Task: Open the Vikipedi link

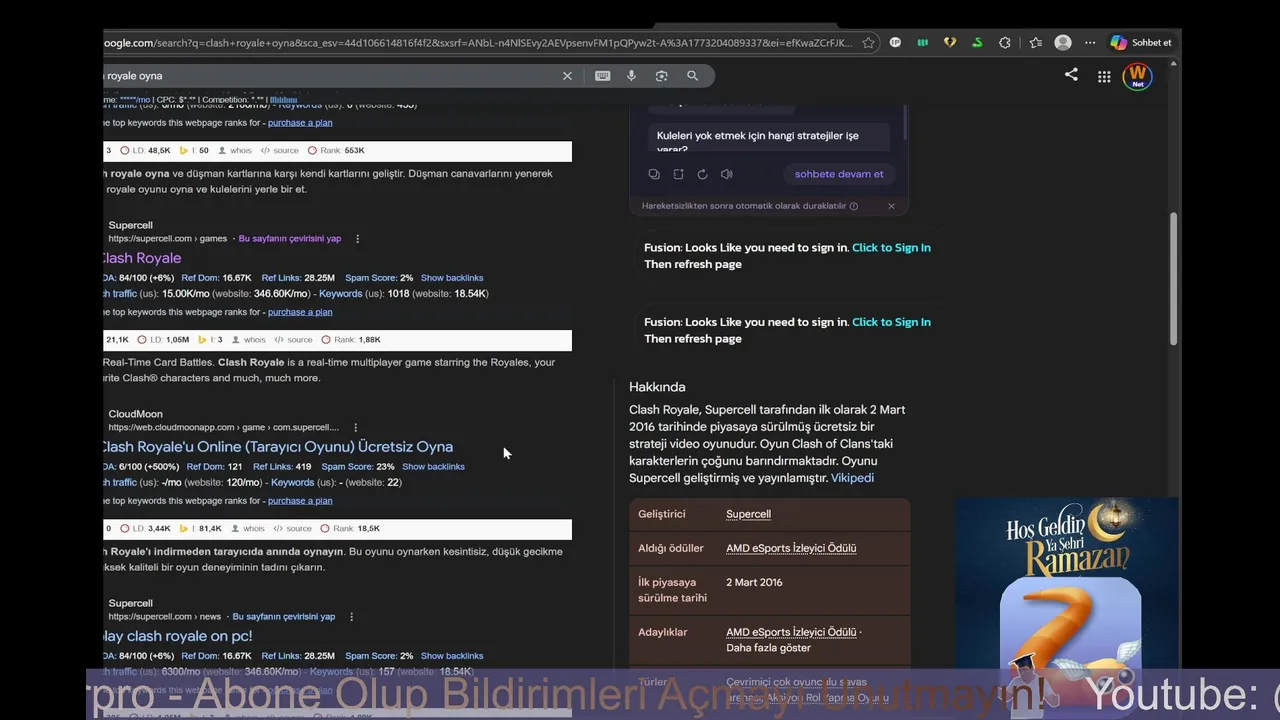Action: pos(852,478)
